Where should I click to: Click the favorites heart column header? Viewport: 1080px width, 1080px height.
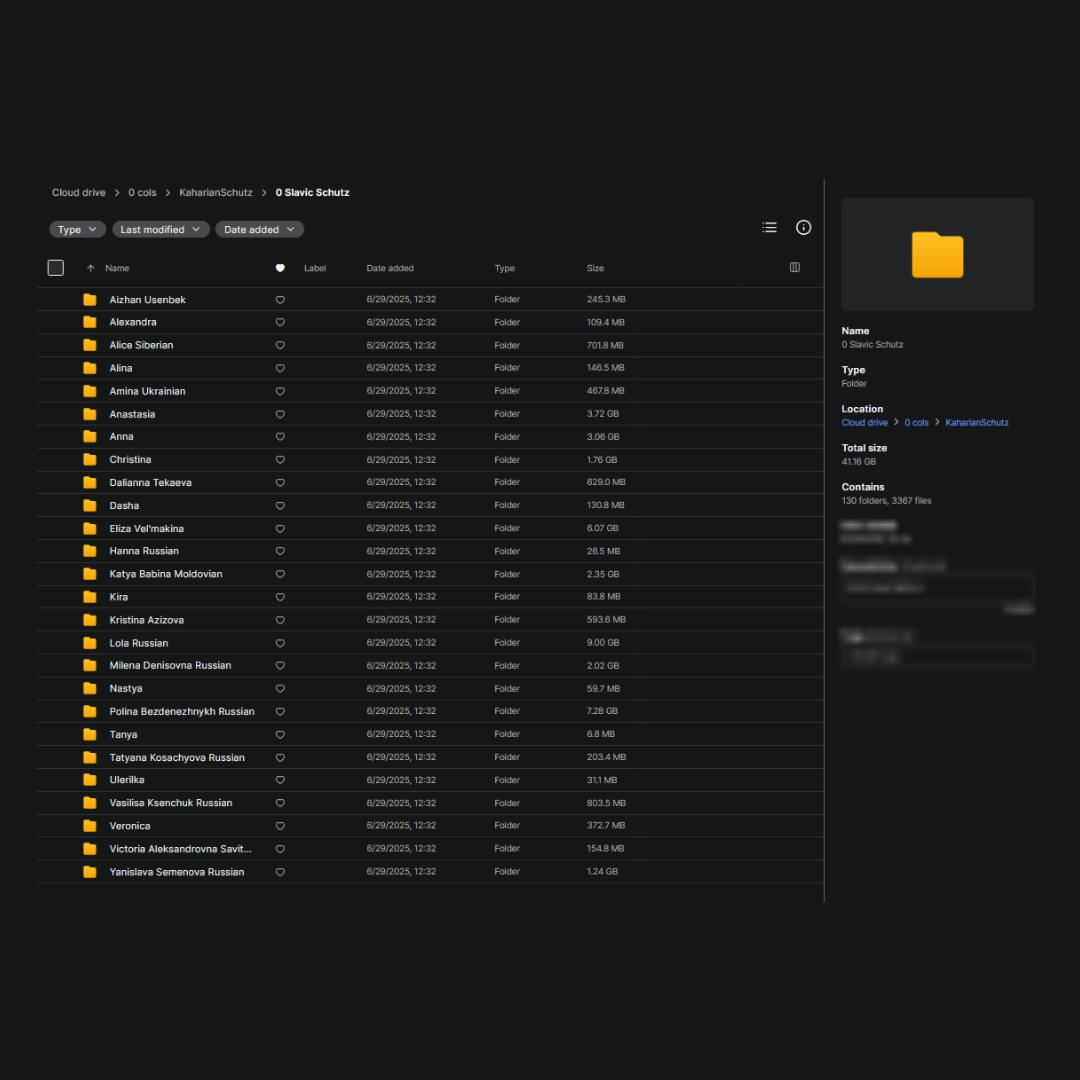pos(280,268)
